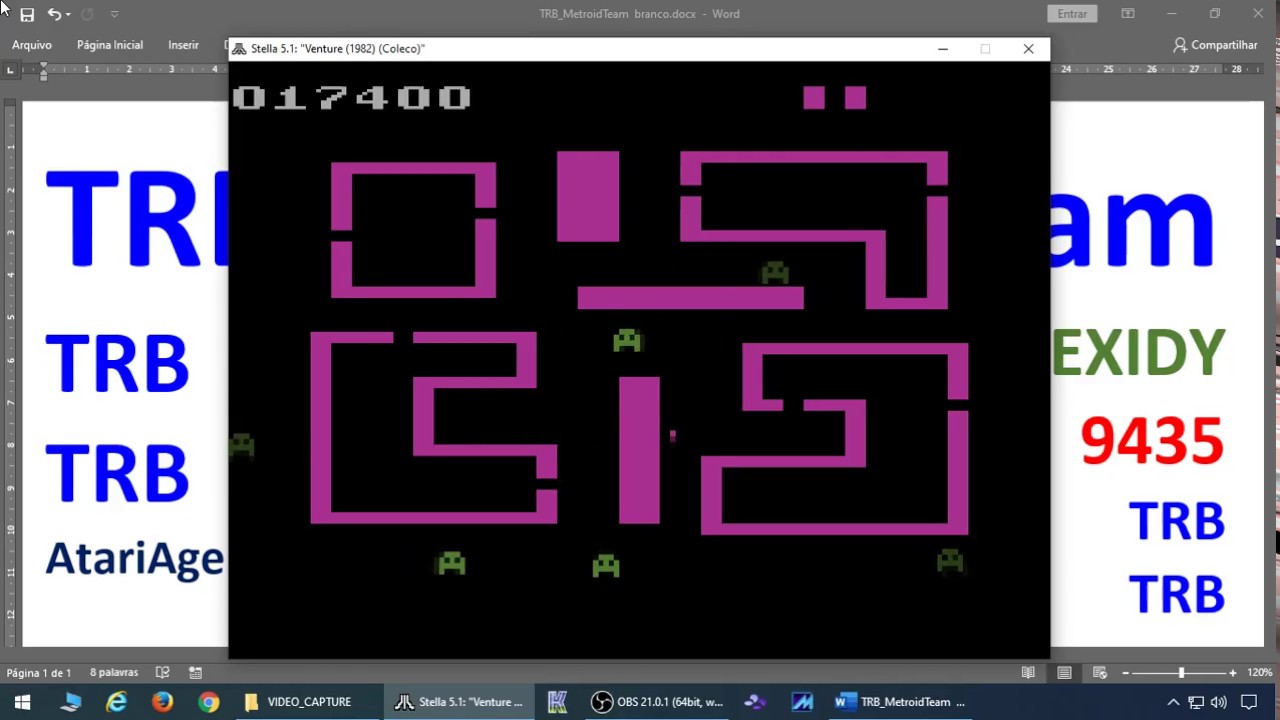The image size is (1280, 720).
Task: Click the Stella 5.1 taskbar button
Action: 459,702
